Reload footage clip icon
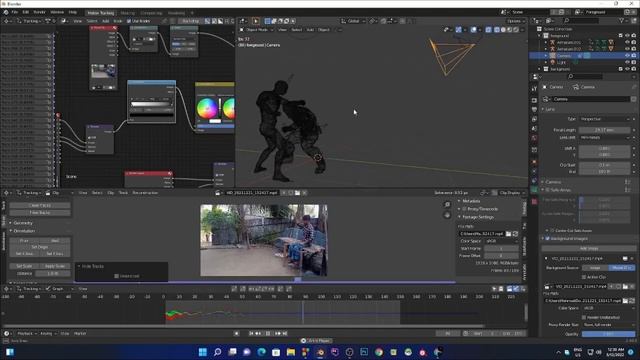 (515, 233)
